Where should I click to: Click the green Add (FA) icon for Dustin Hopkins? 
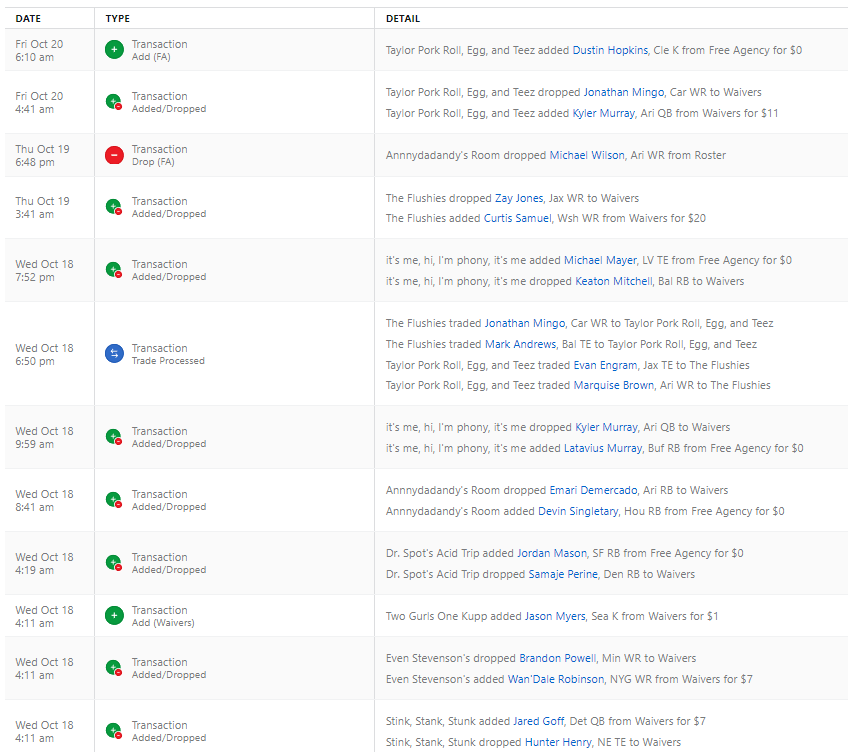coord(114,50)
